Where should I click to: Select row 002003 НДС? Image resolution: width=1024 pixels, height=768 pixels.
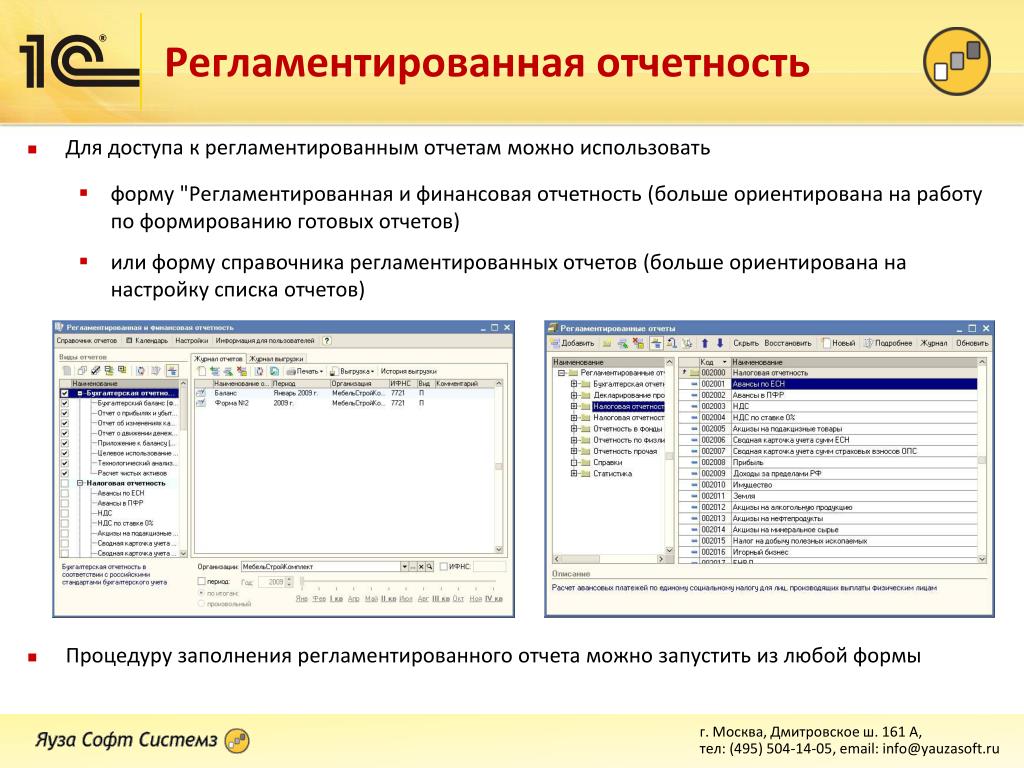(829, 406)
